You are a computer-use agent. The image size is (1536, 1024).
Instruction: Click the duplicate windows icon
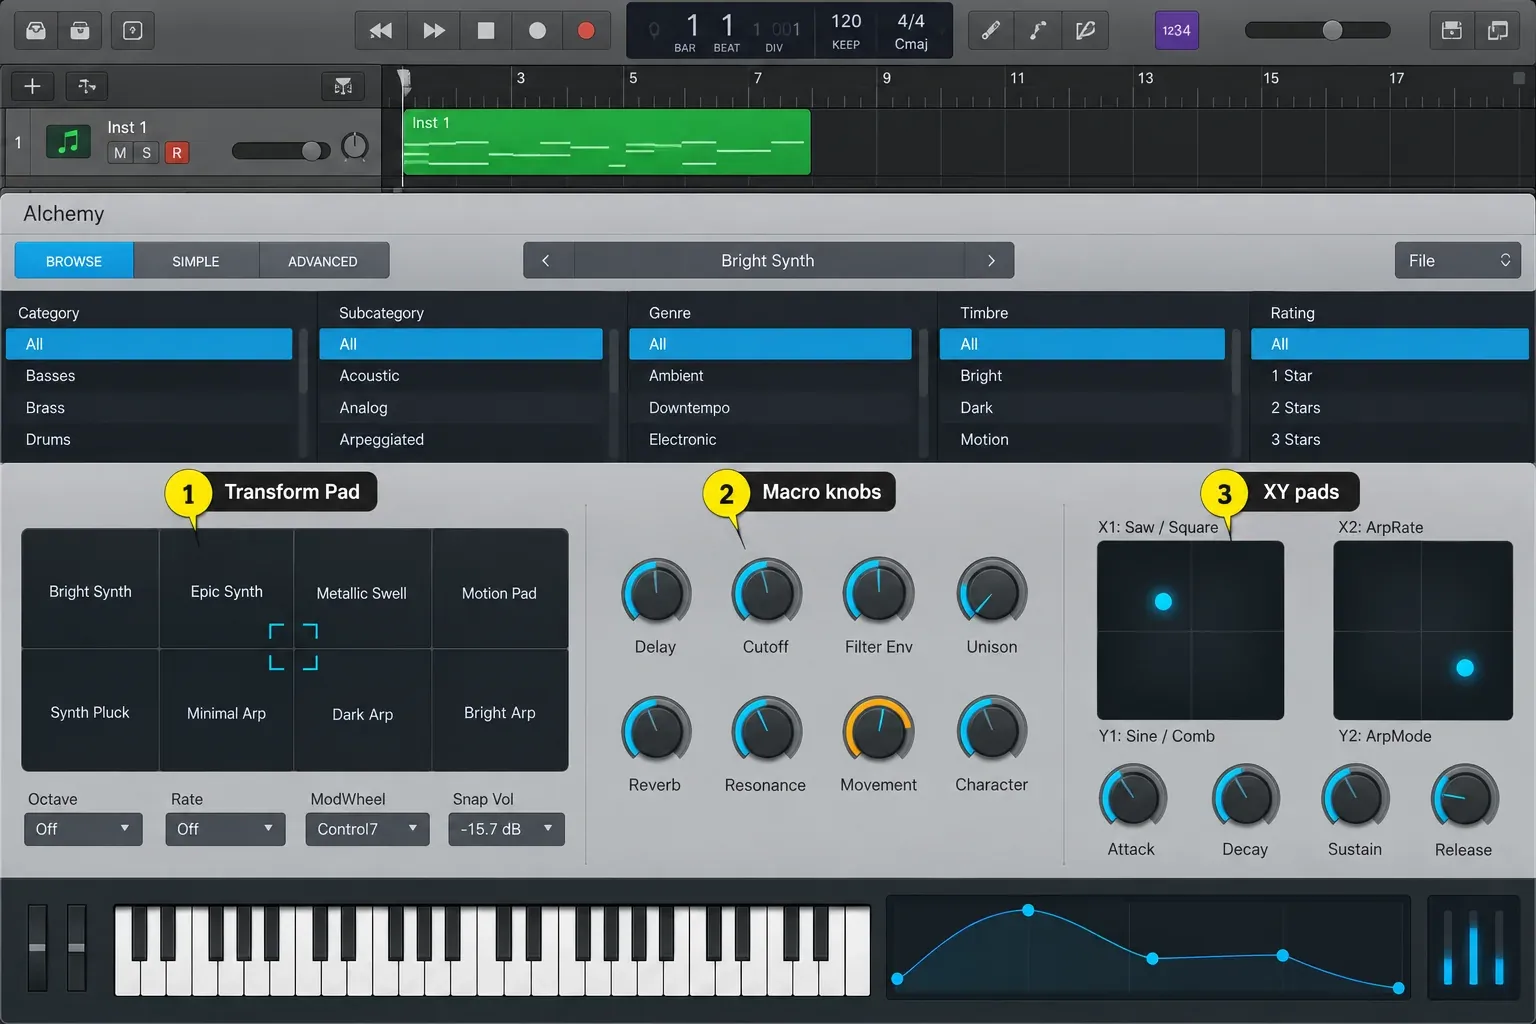1498,31
